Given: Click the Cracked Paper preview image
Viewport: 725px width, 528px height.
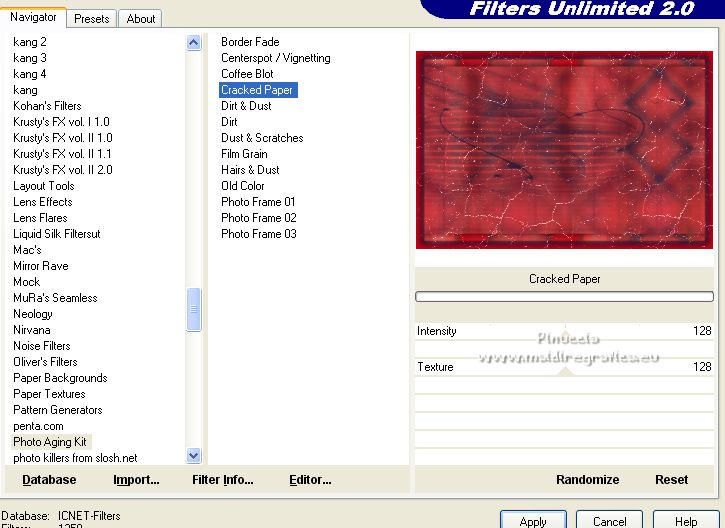Looking at the screenshot, I should point(564,150).
